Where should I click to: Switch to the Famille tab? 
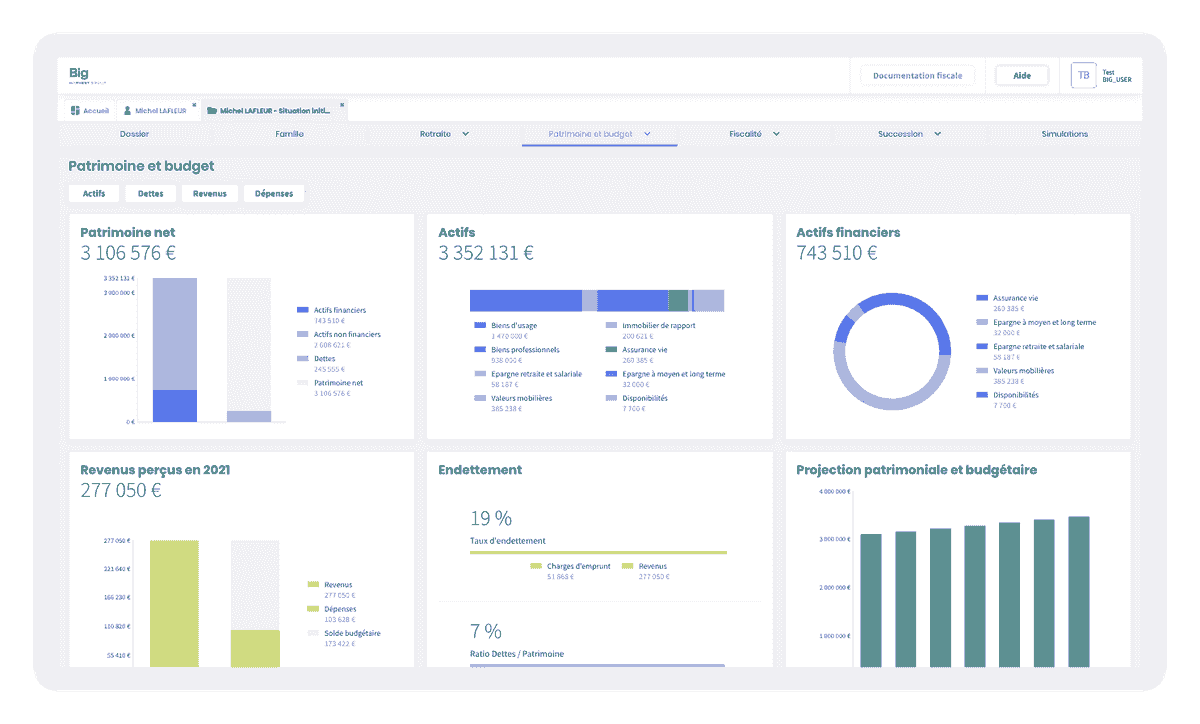(x=289, y=134)
